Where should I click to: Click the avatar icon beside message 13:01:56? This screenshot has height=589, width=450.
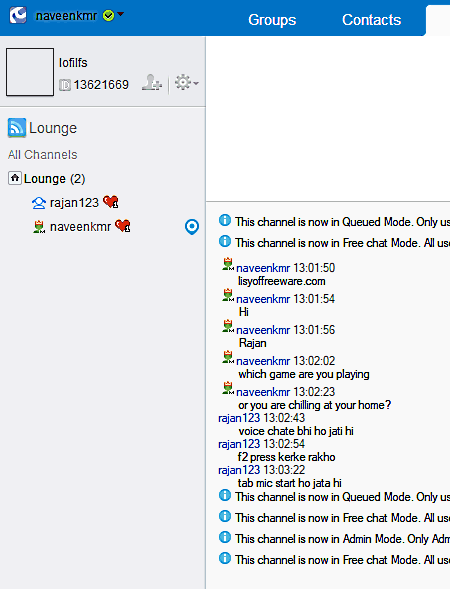[228, 326]
